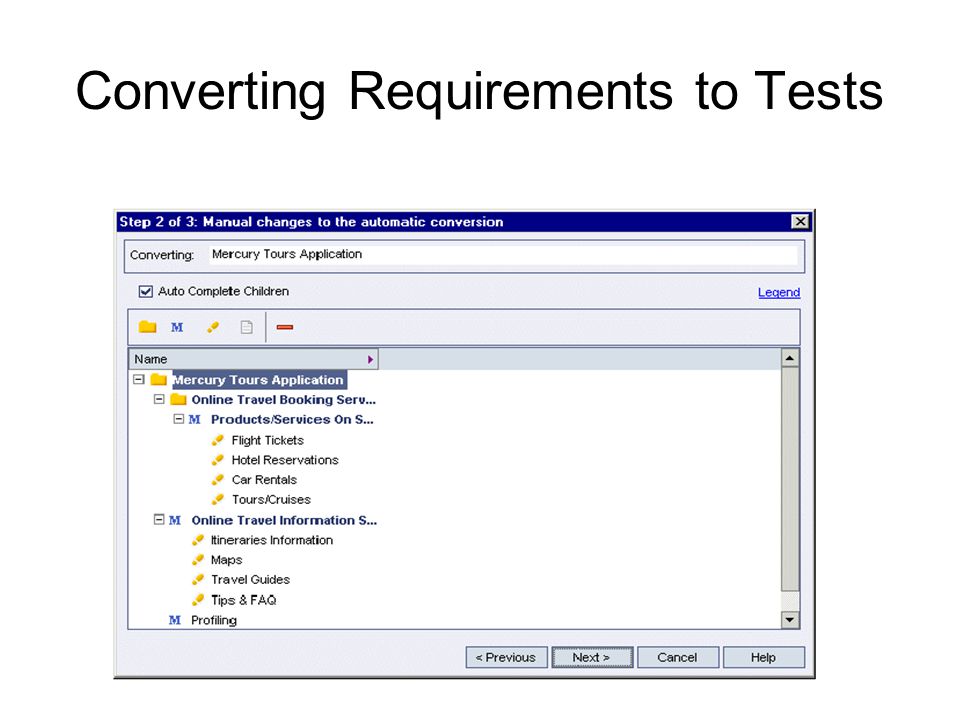Viewport: 960px width, 720px height.
Task: Open the Help button
Action: pyautogui.click(x=763, y=658)
